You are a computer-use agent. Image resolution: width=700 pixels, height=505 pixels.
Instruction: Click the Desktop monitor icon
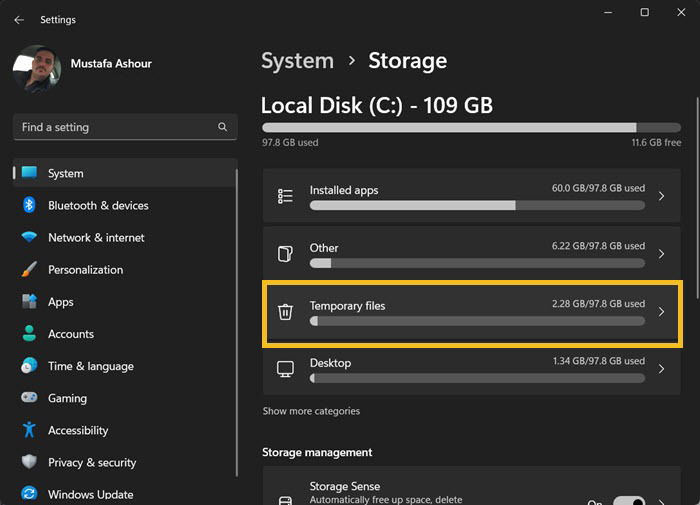[285, 369]
